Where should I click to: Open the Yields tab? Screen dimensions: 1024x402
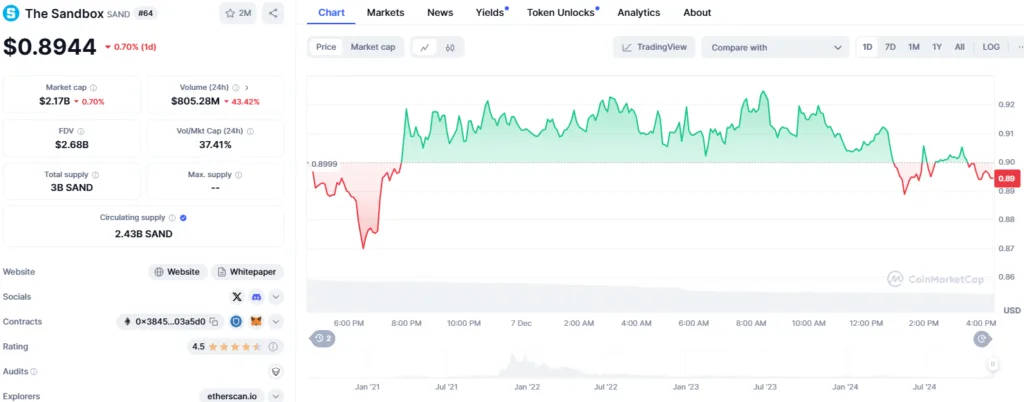coord(490,12)
